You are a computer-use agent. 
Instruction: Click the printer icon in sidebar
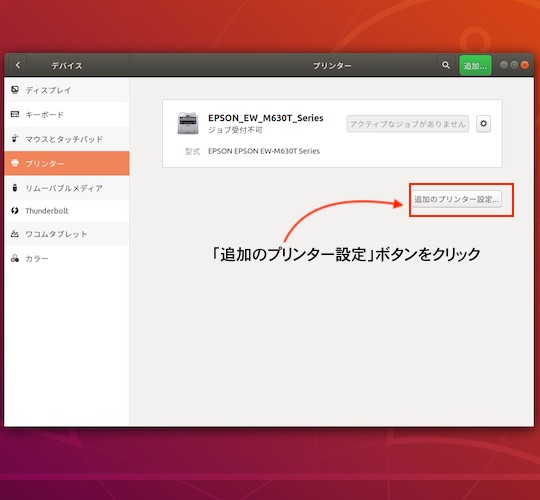15,163
